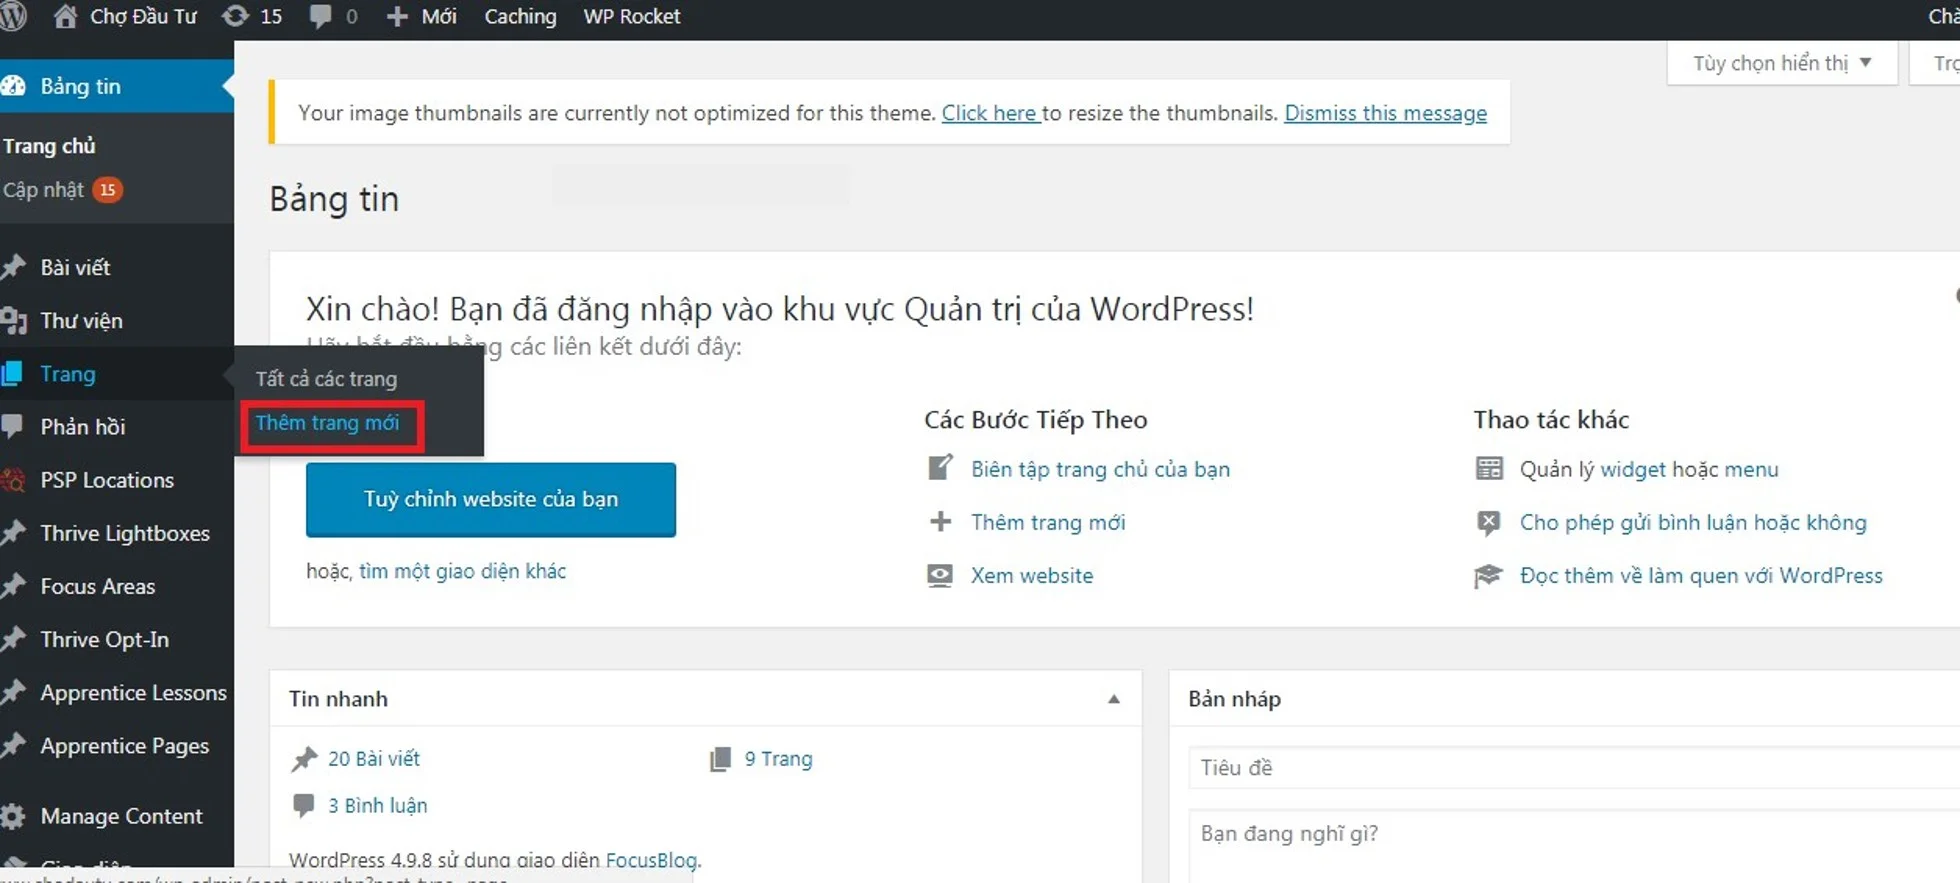Click the pin icon beside Thrive Opt-In

[13, 639]
